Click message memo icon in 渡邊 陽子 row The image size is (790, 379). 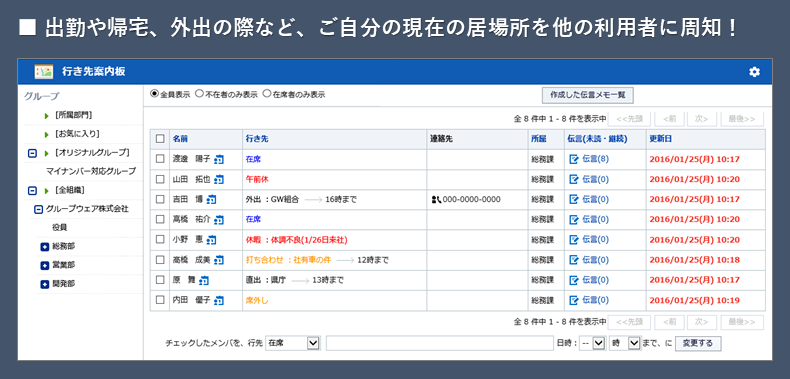tap(573, 159)
